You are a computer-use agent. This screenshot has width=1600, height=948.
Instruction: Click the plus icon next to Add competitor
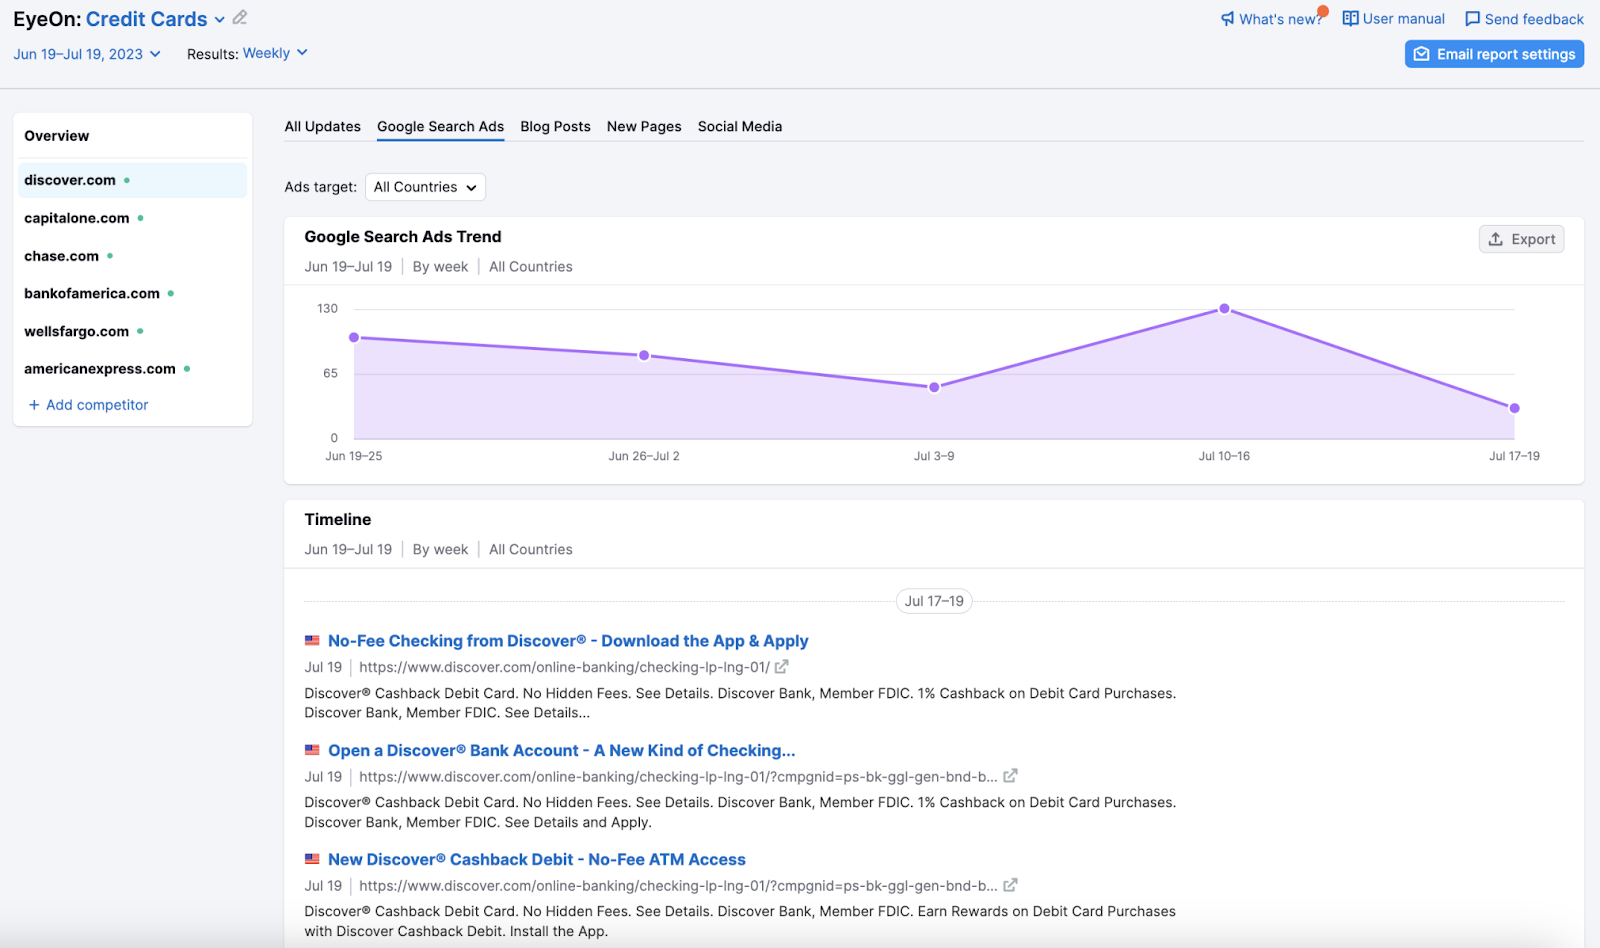pyautogui.click(x=34, y=405)
